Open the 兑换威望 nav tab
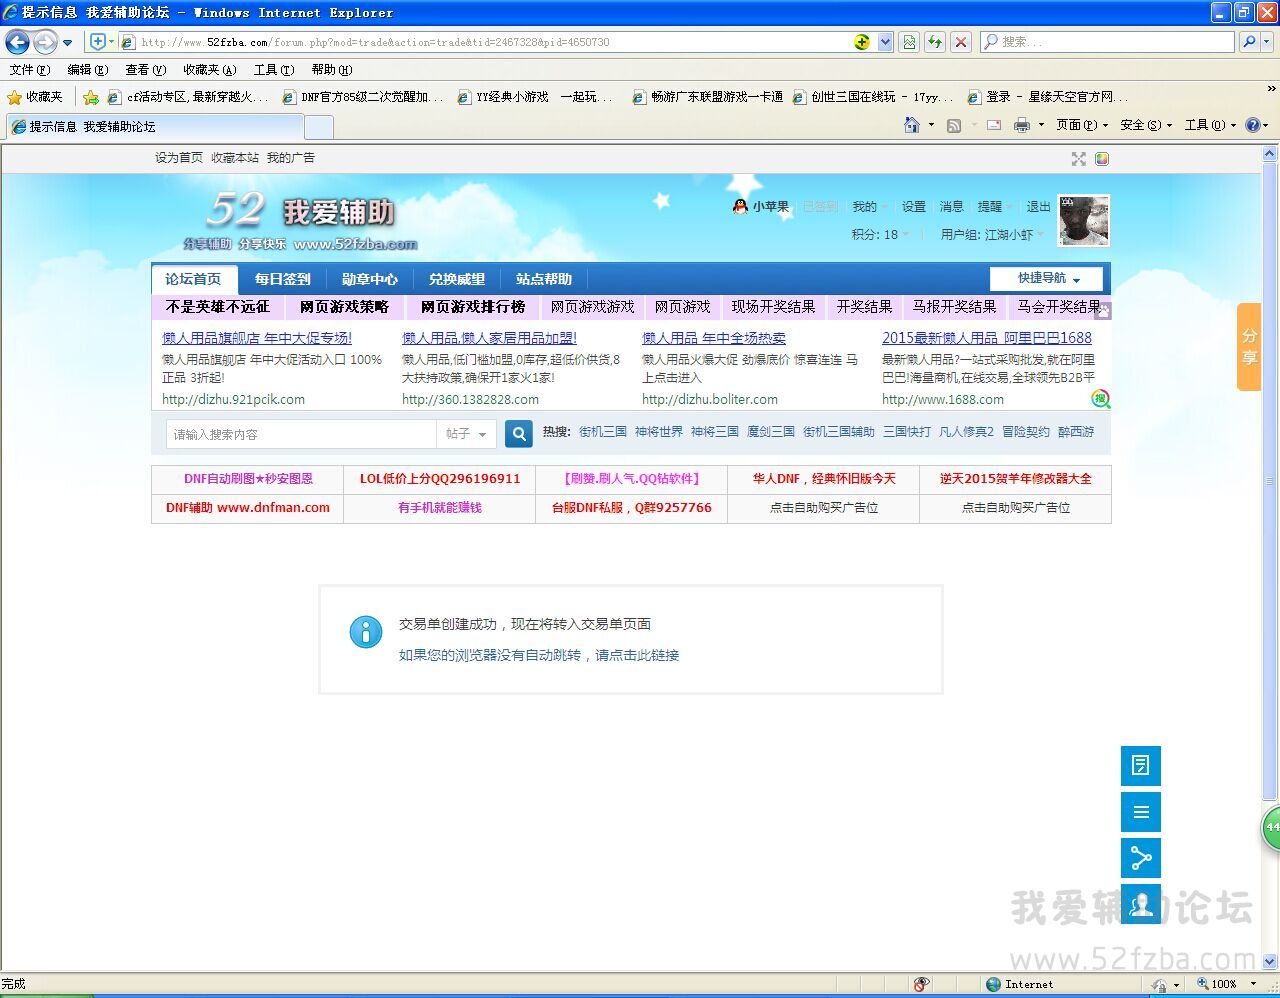The width and height of the screenshot is (1280, 998). pyautogui.click(x=456, y=279)
